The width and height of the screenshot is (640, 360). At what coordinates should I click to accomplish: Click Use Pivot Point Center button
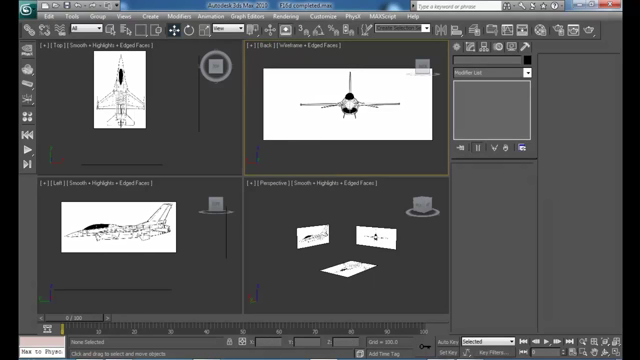(253, 30)
